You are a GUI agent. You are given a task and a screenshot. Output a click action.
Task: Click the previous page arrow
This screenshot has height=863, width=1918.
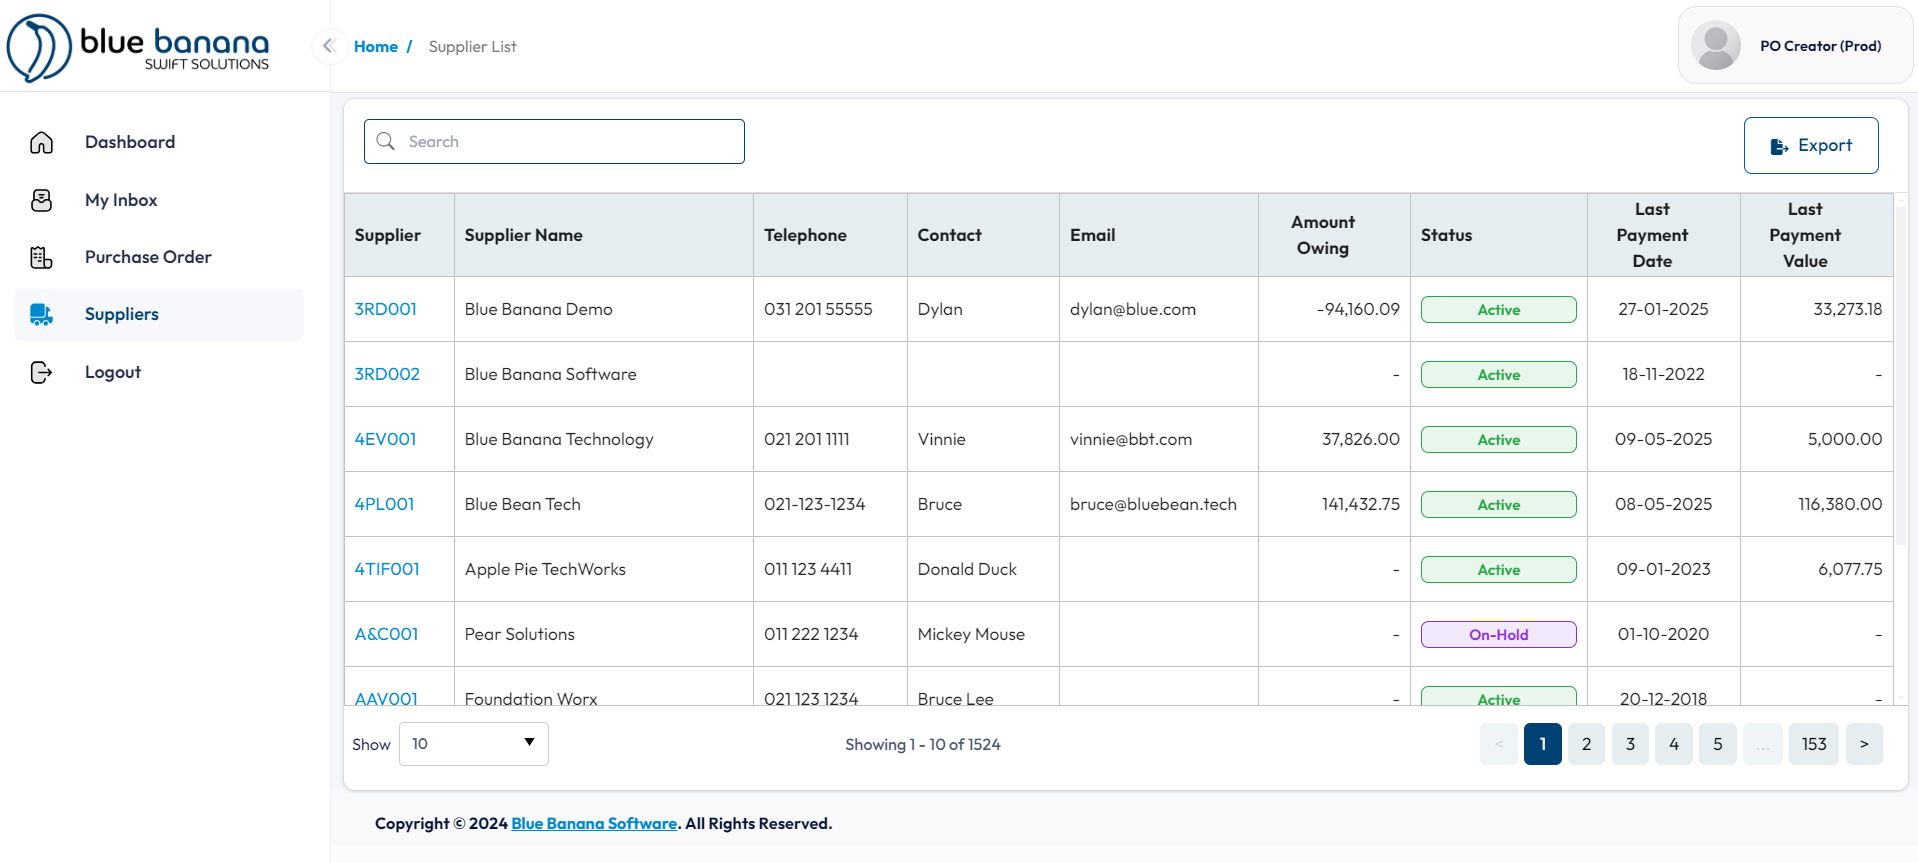click(x=1499, y=744)
